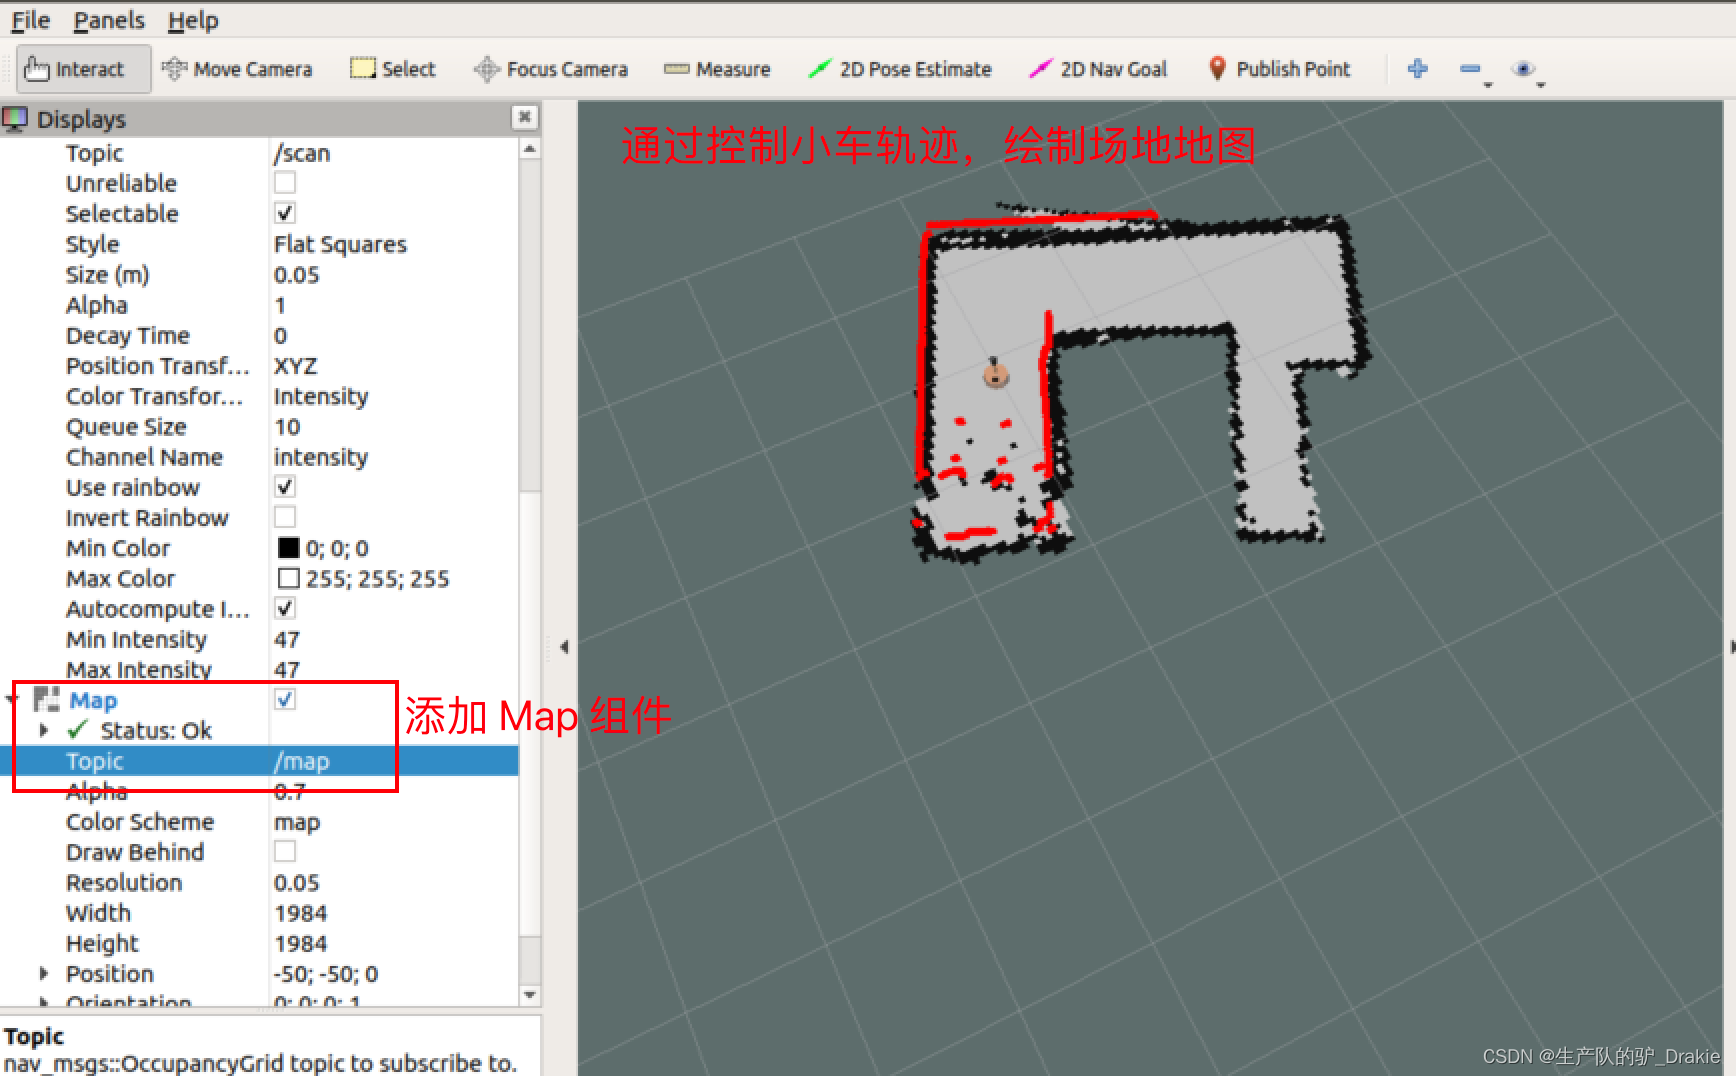This screenshot has height=1076, width=1736.
Task: Choose the Select tool
Action: (x=393, y=69)
